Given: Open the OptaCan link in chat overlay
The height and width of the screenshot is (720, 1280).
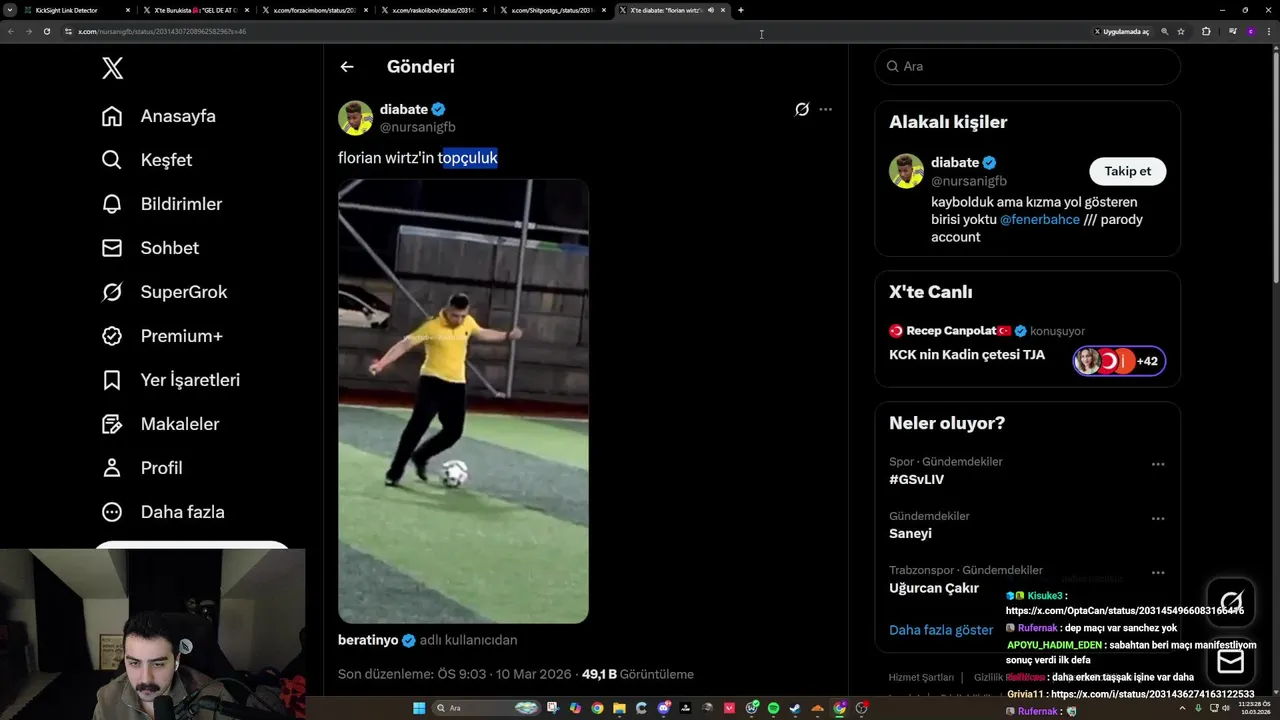Looking at the screenshot, I should coord(1125,610).
